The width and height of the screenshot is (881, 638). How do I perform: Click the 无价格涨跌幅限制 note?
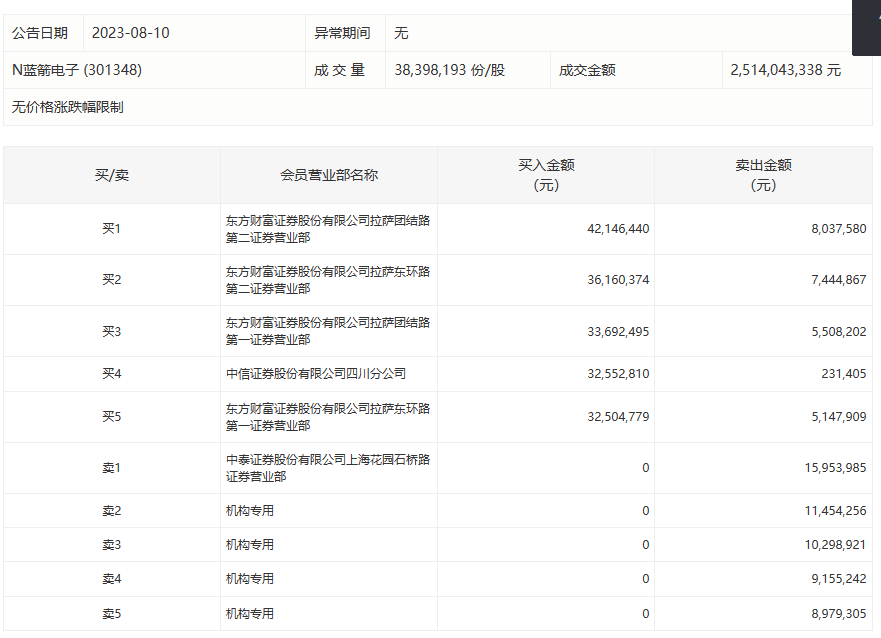(x=67, y=107)
